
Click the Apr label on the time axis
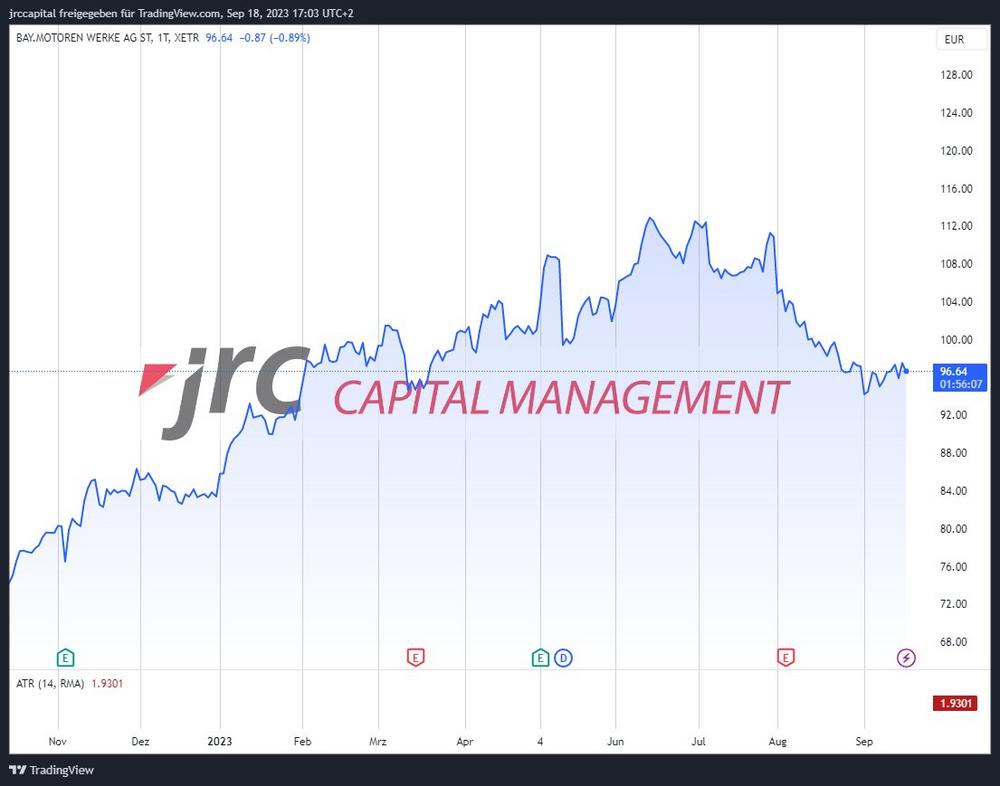465,741
